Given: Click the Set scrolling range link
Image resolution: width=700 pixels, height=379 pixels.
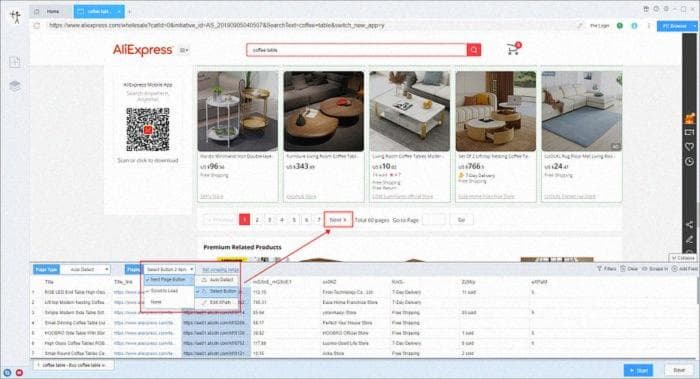Looking at the screenshot, I should coord(221,270).
